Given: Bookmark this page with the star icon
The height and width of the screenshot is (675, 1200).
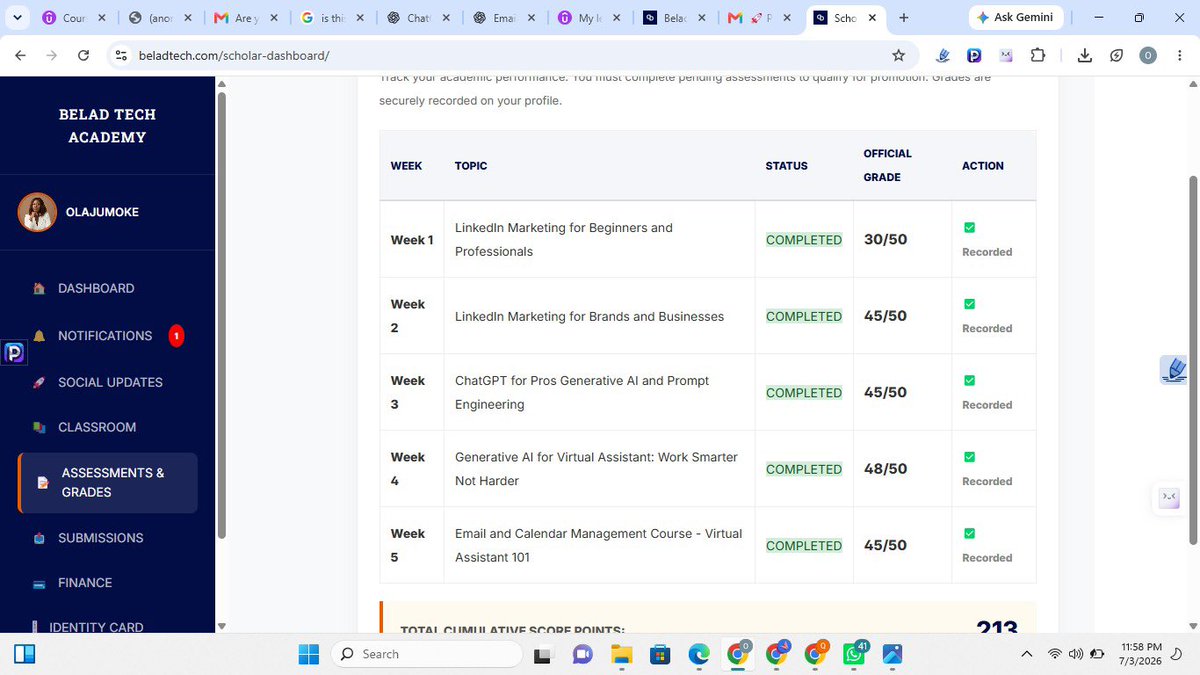Looking at the screenshot, I should pos(898,56).
